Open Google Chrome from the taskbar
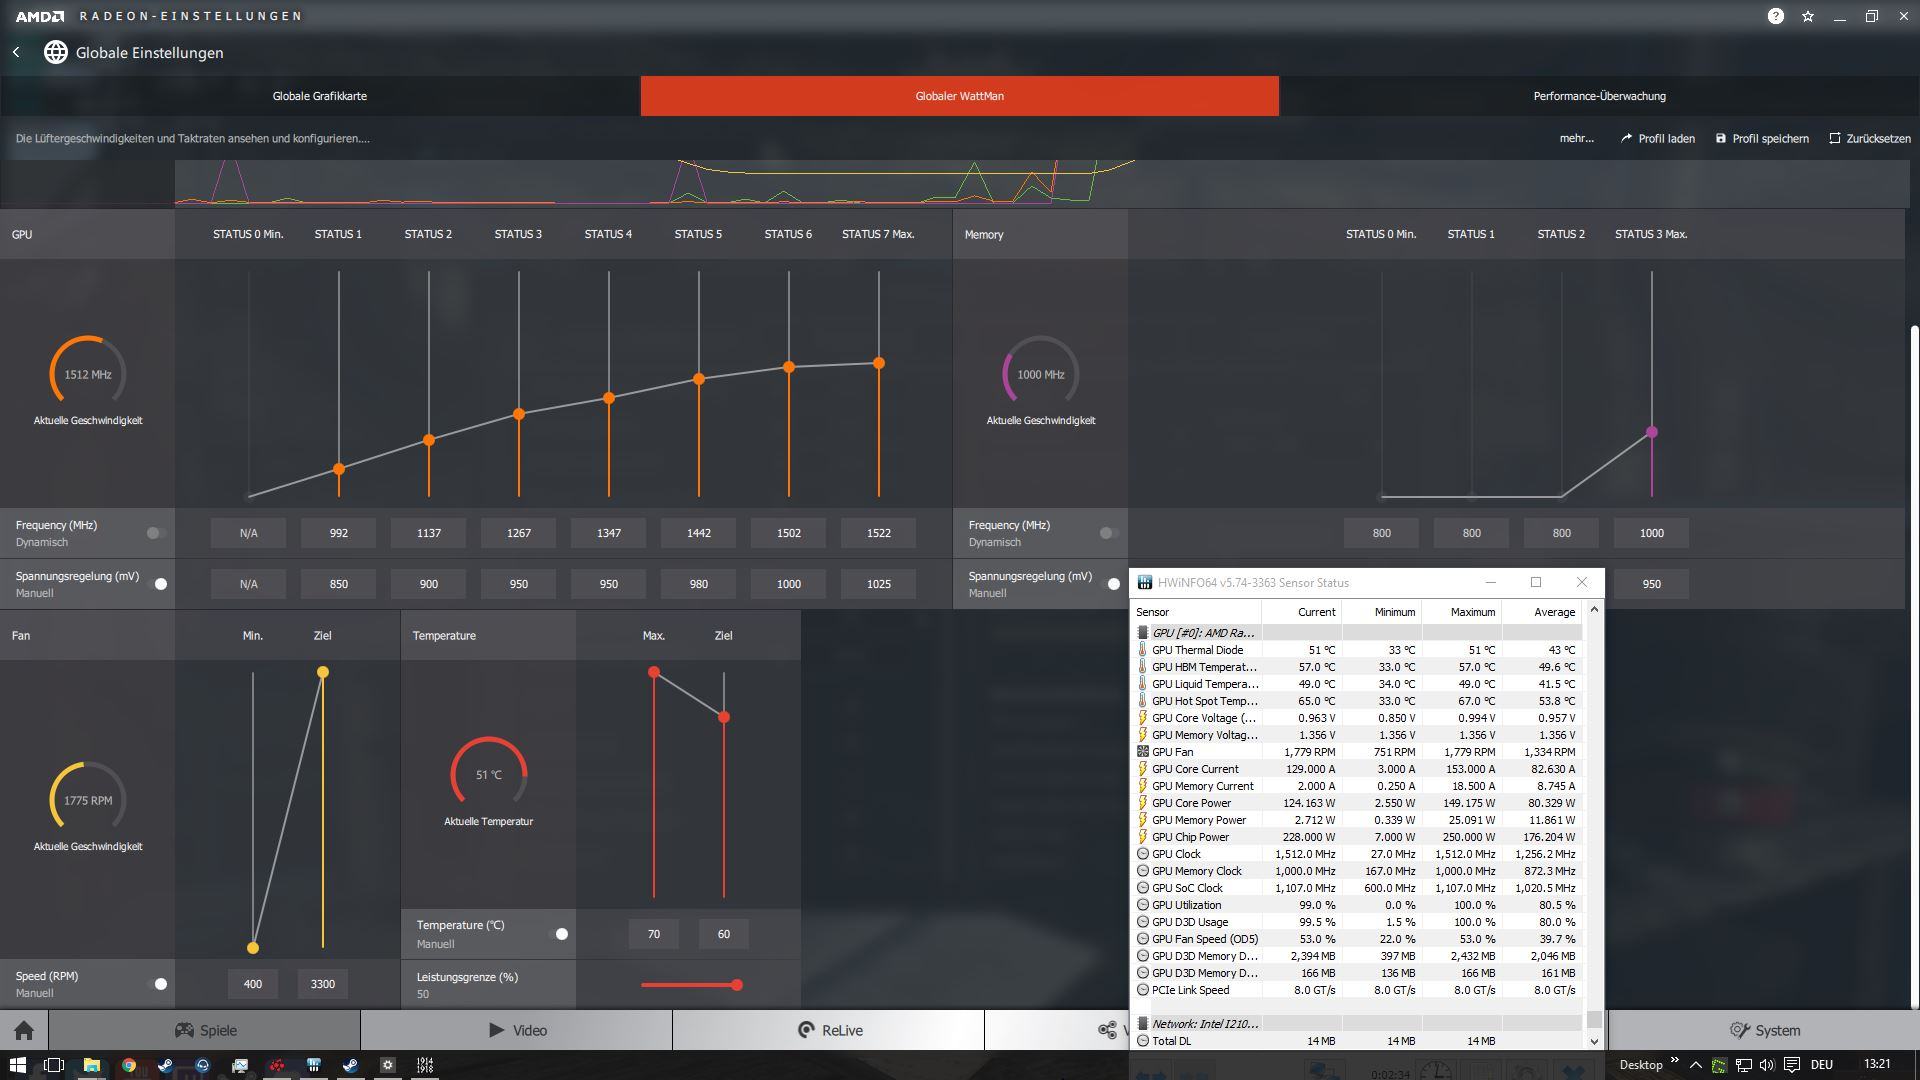Image resolution: width=1920 pixels, height=1080 pixels. (129, 1065)
